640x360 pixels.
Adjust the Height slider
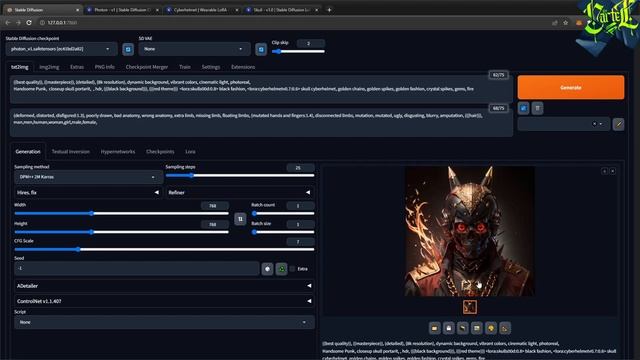point(122,232)
